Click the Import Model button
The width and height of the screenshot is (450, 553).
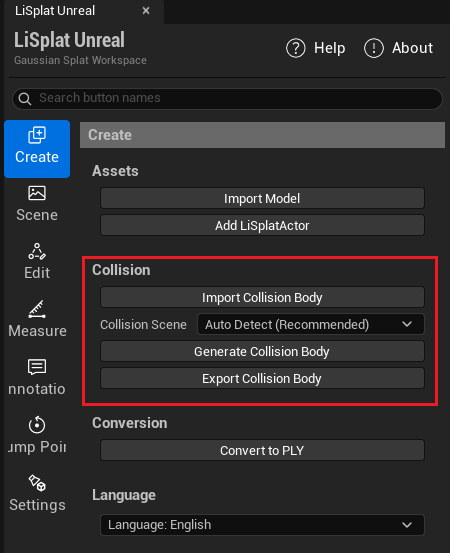coord(262,198)
